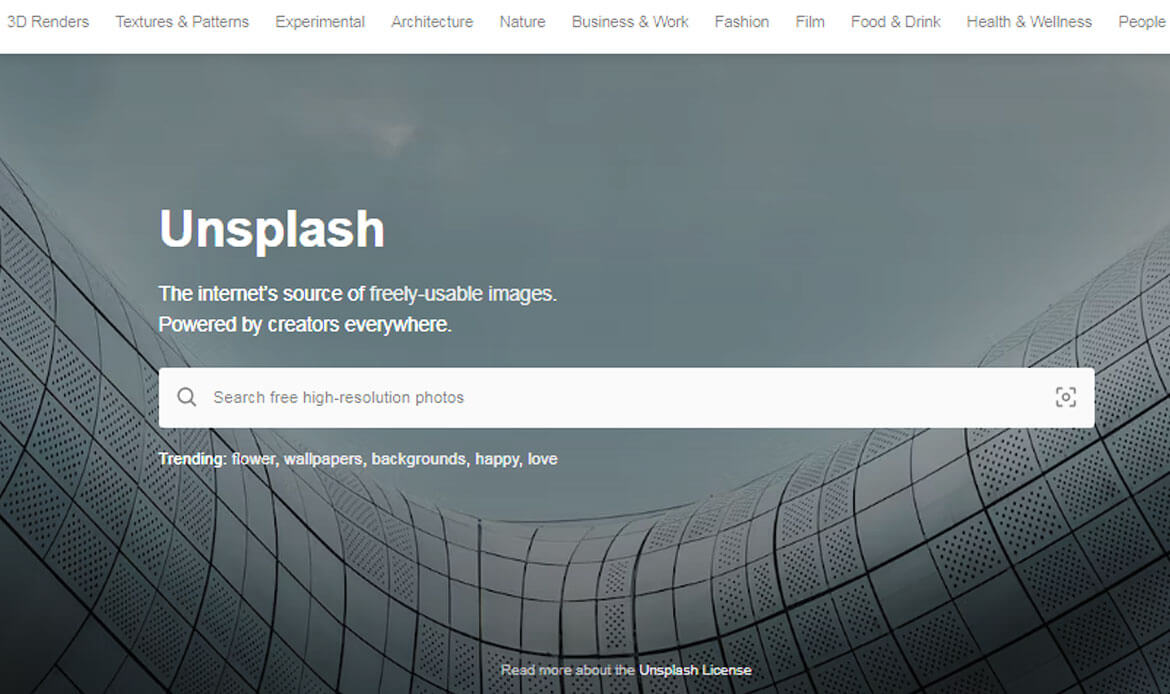Open the Textures & Patterns category
Image resolution: width=1170 pixels, height=694 pixels.
[182, 22]
